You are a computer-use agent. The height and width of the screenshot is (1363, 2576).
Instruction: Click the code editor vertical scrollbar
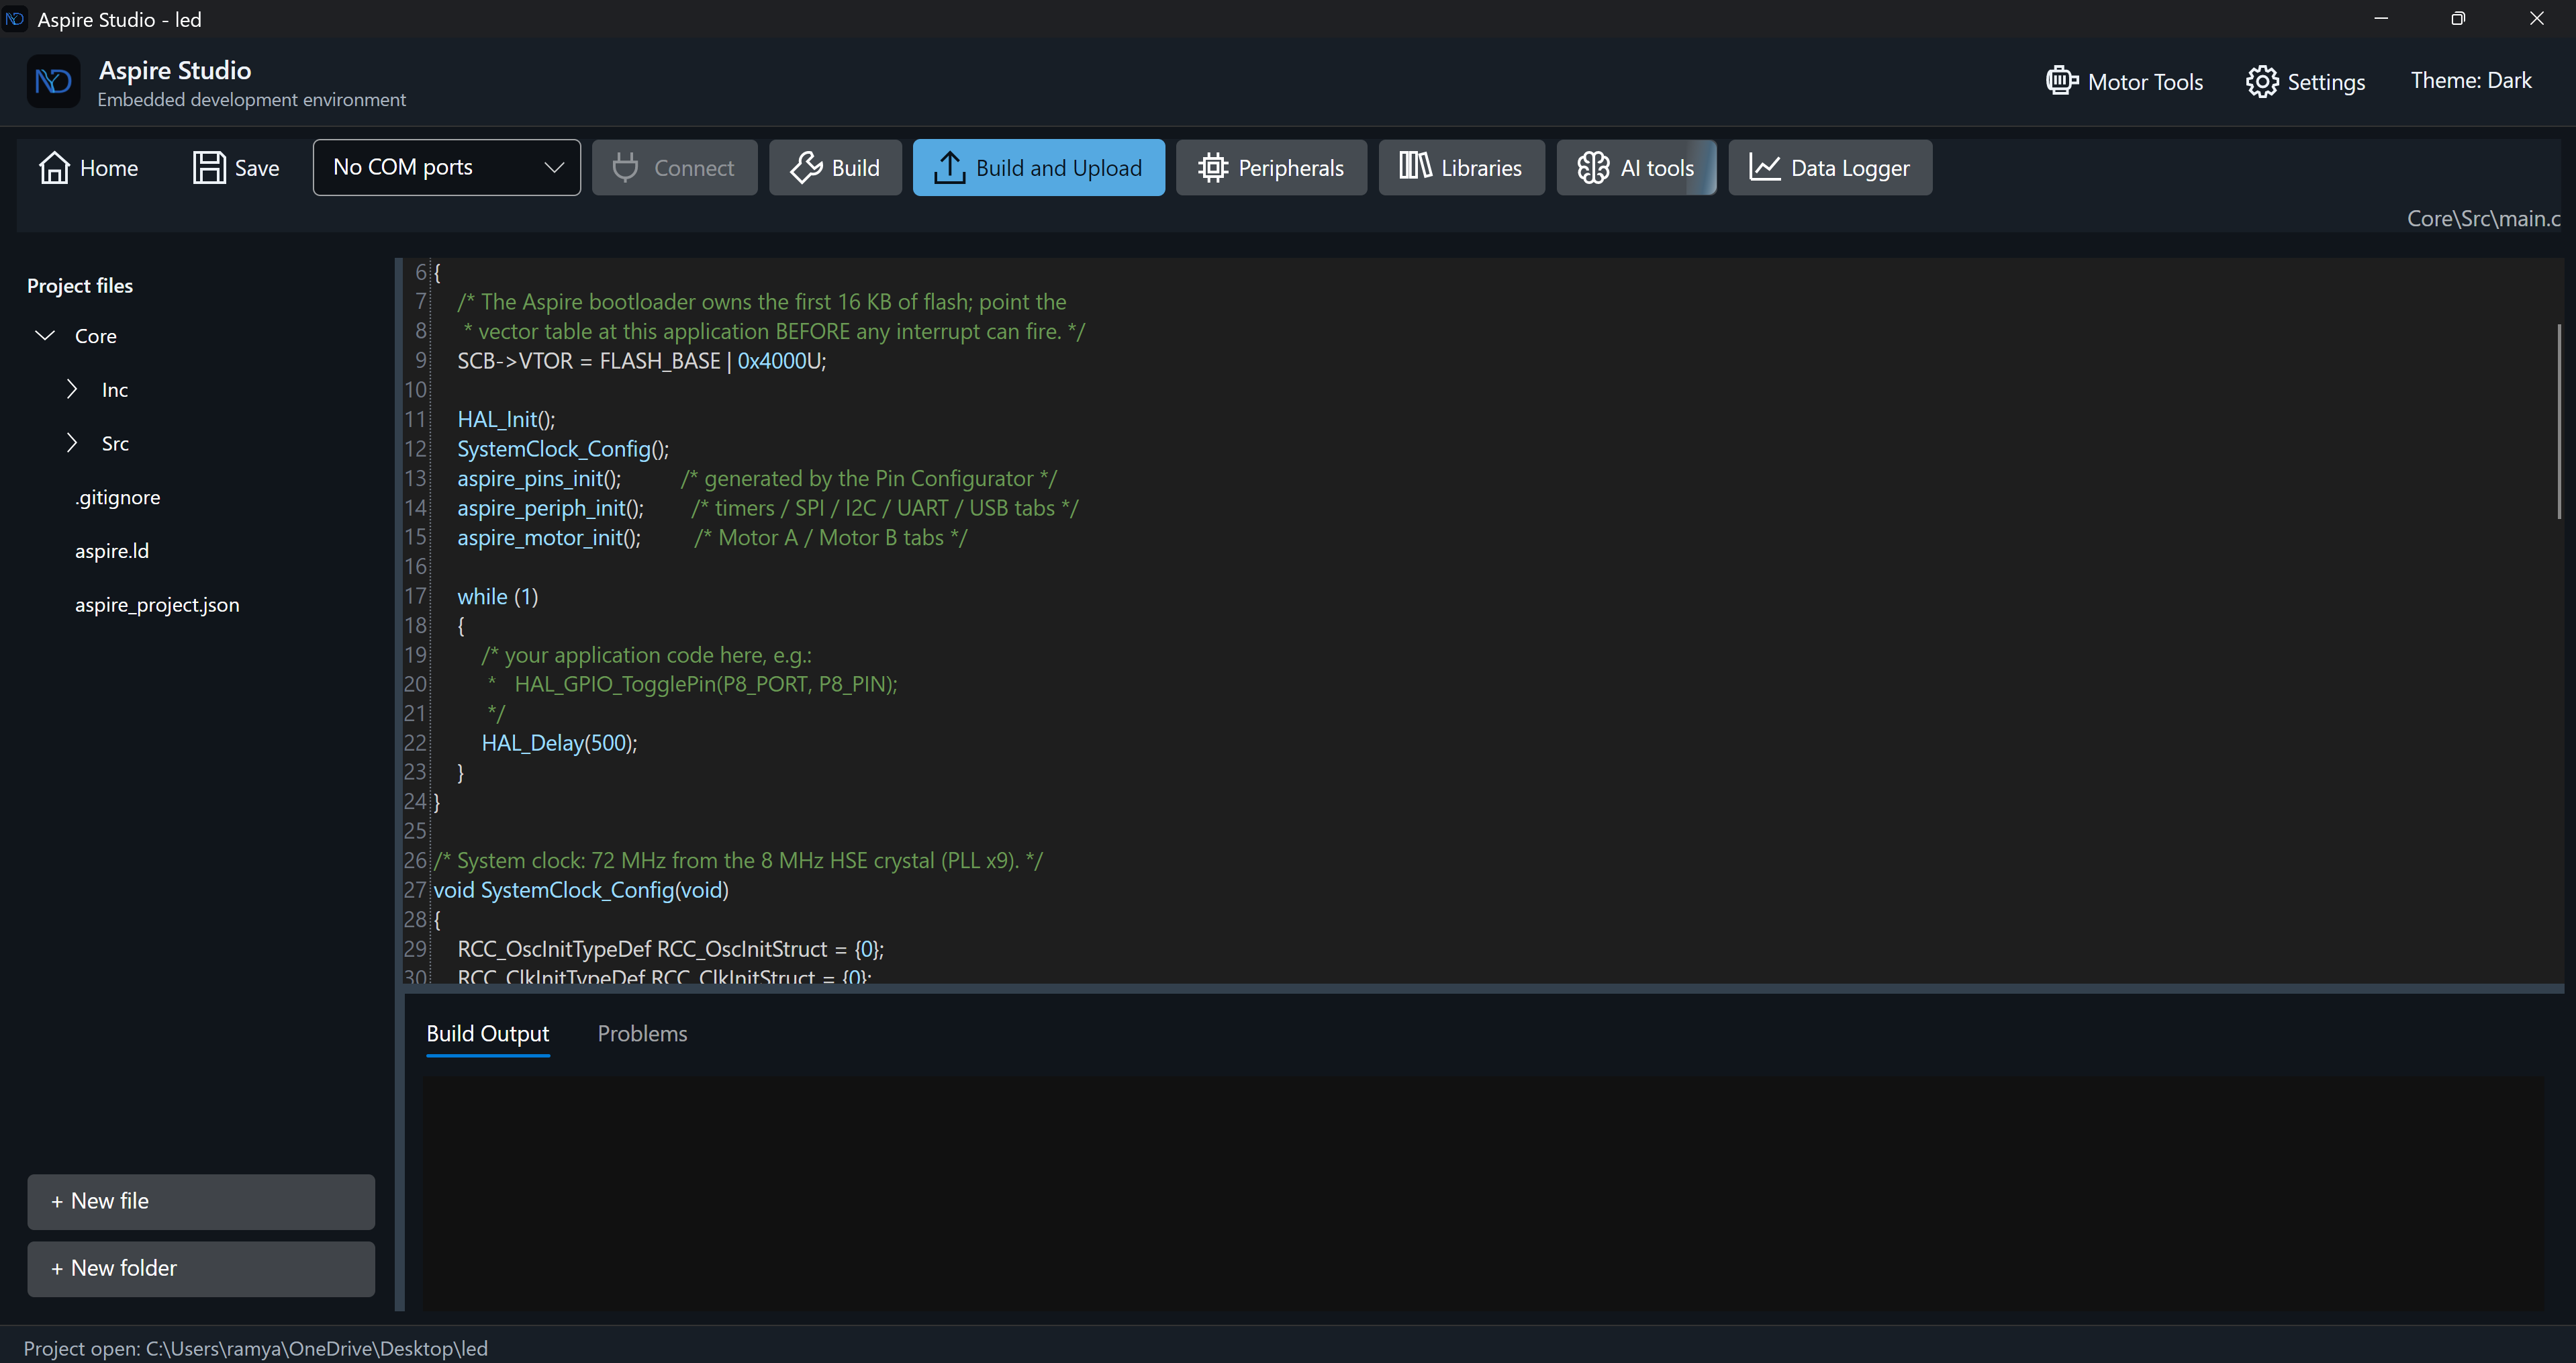click(2560, 420)
